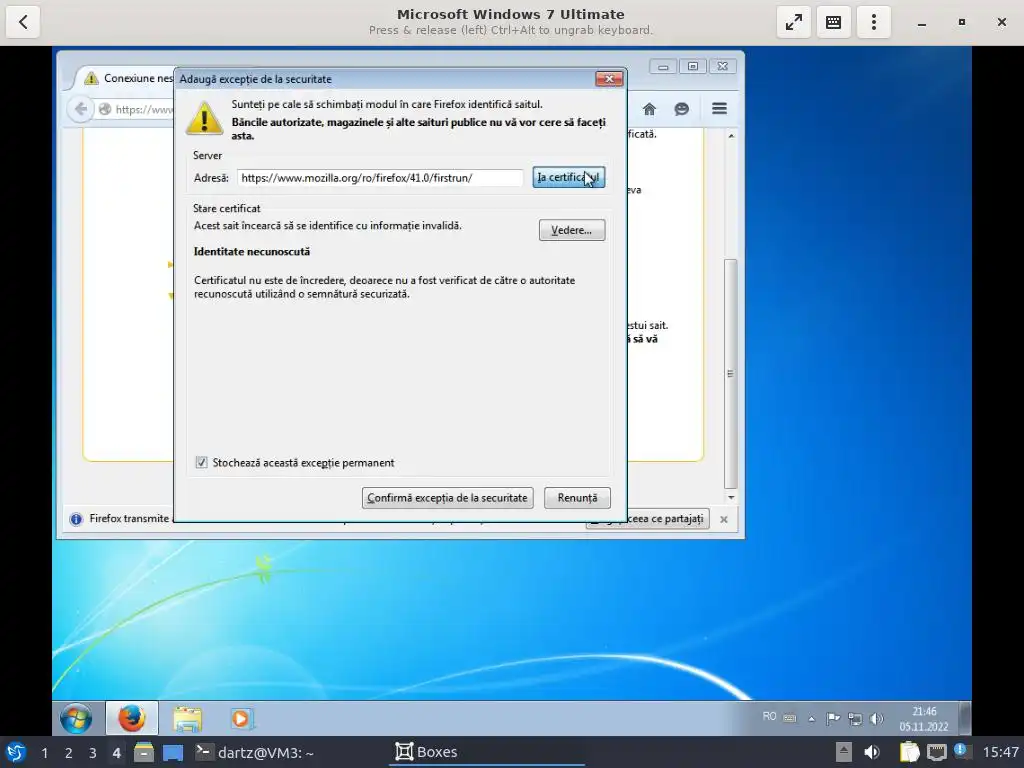Image resolution: width=1024 pixels, height=768 pixels.
Task: Open certificate details with Vedere button
Action: (x=571, y=230)
